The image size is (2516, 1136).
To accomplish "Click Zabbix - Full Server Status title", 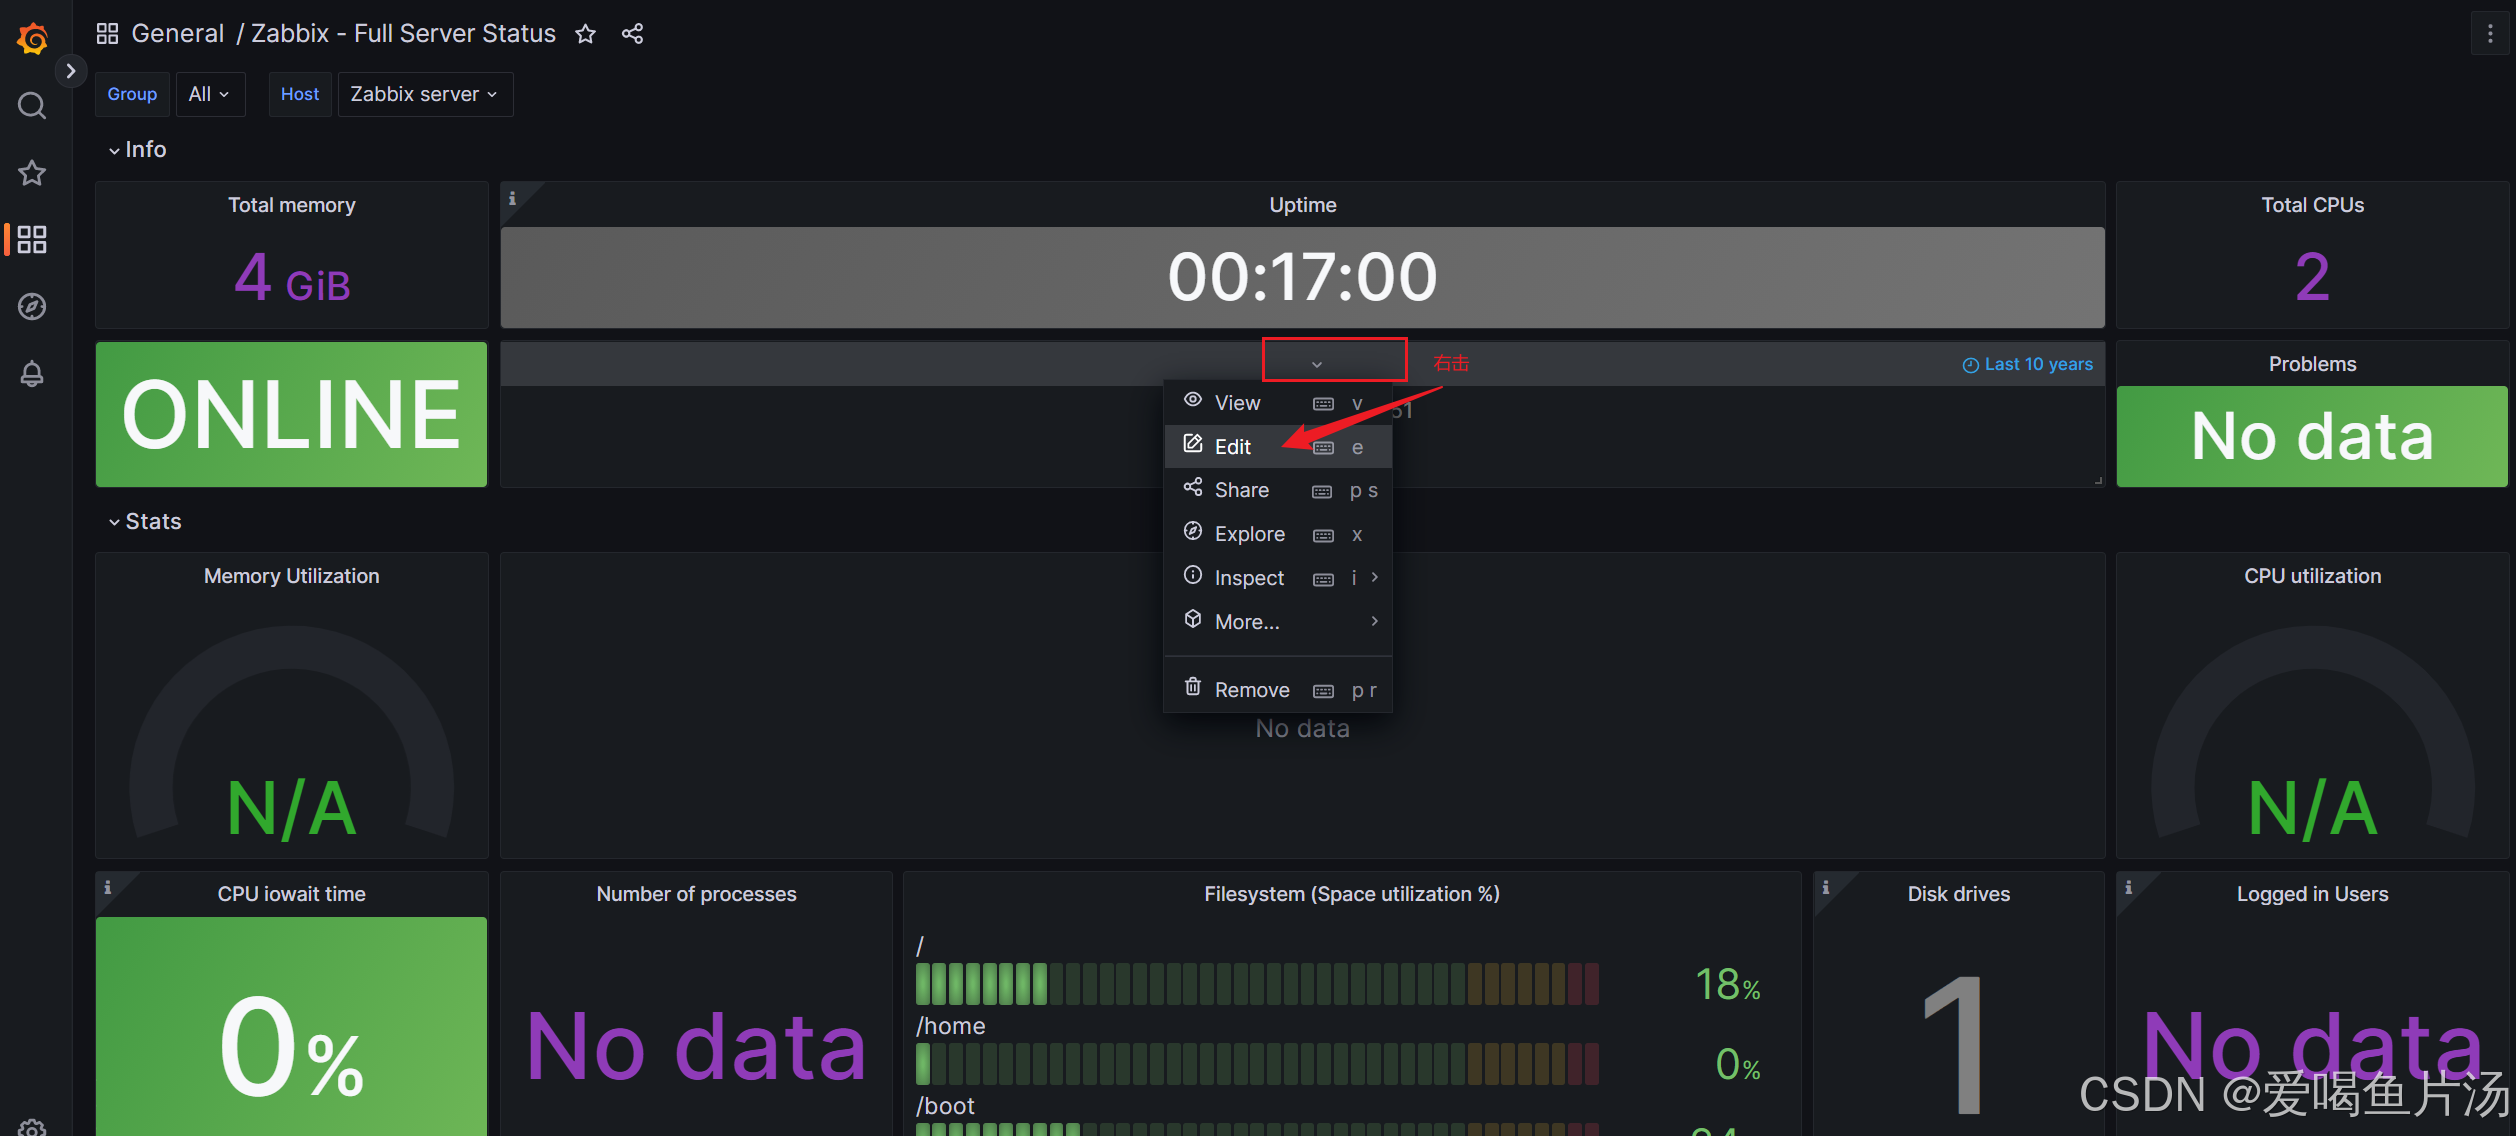I will [x=403, y=34].
